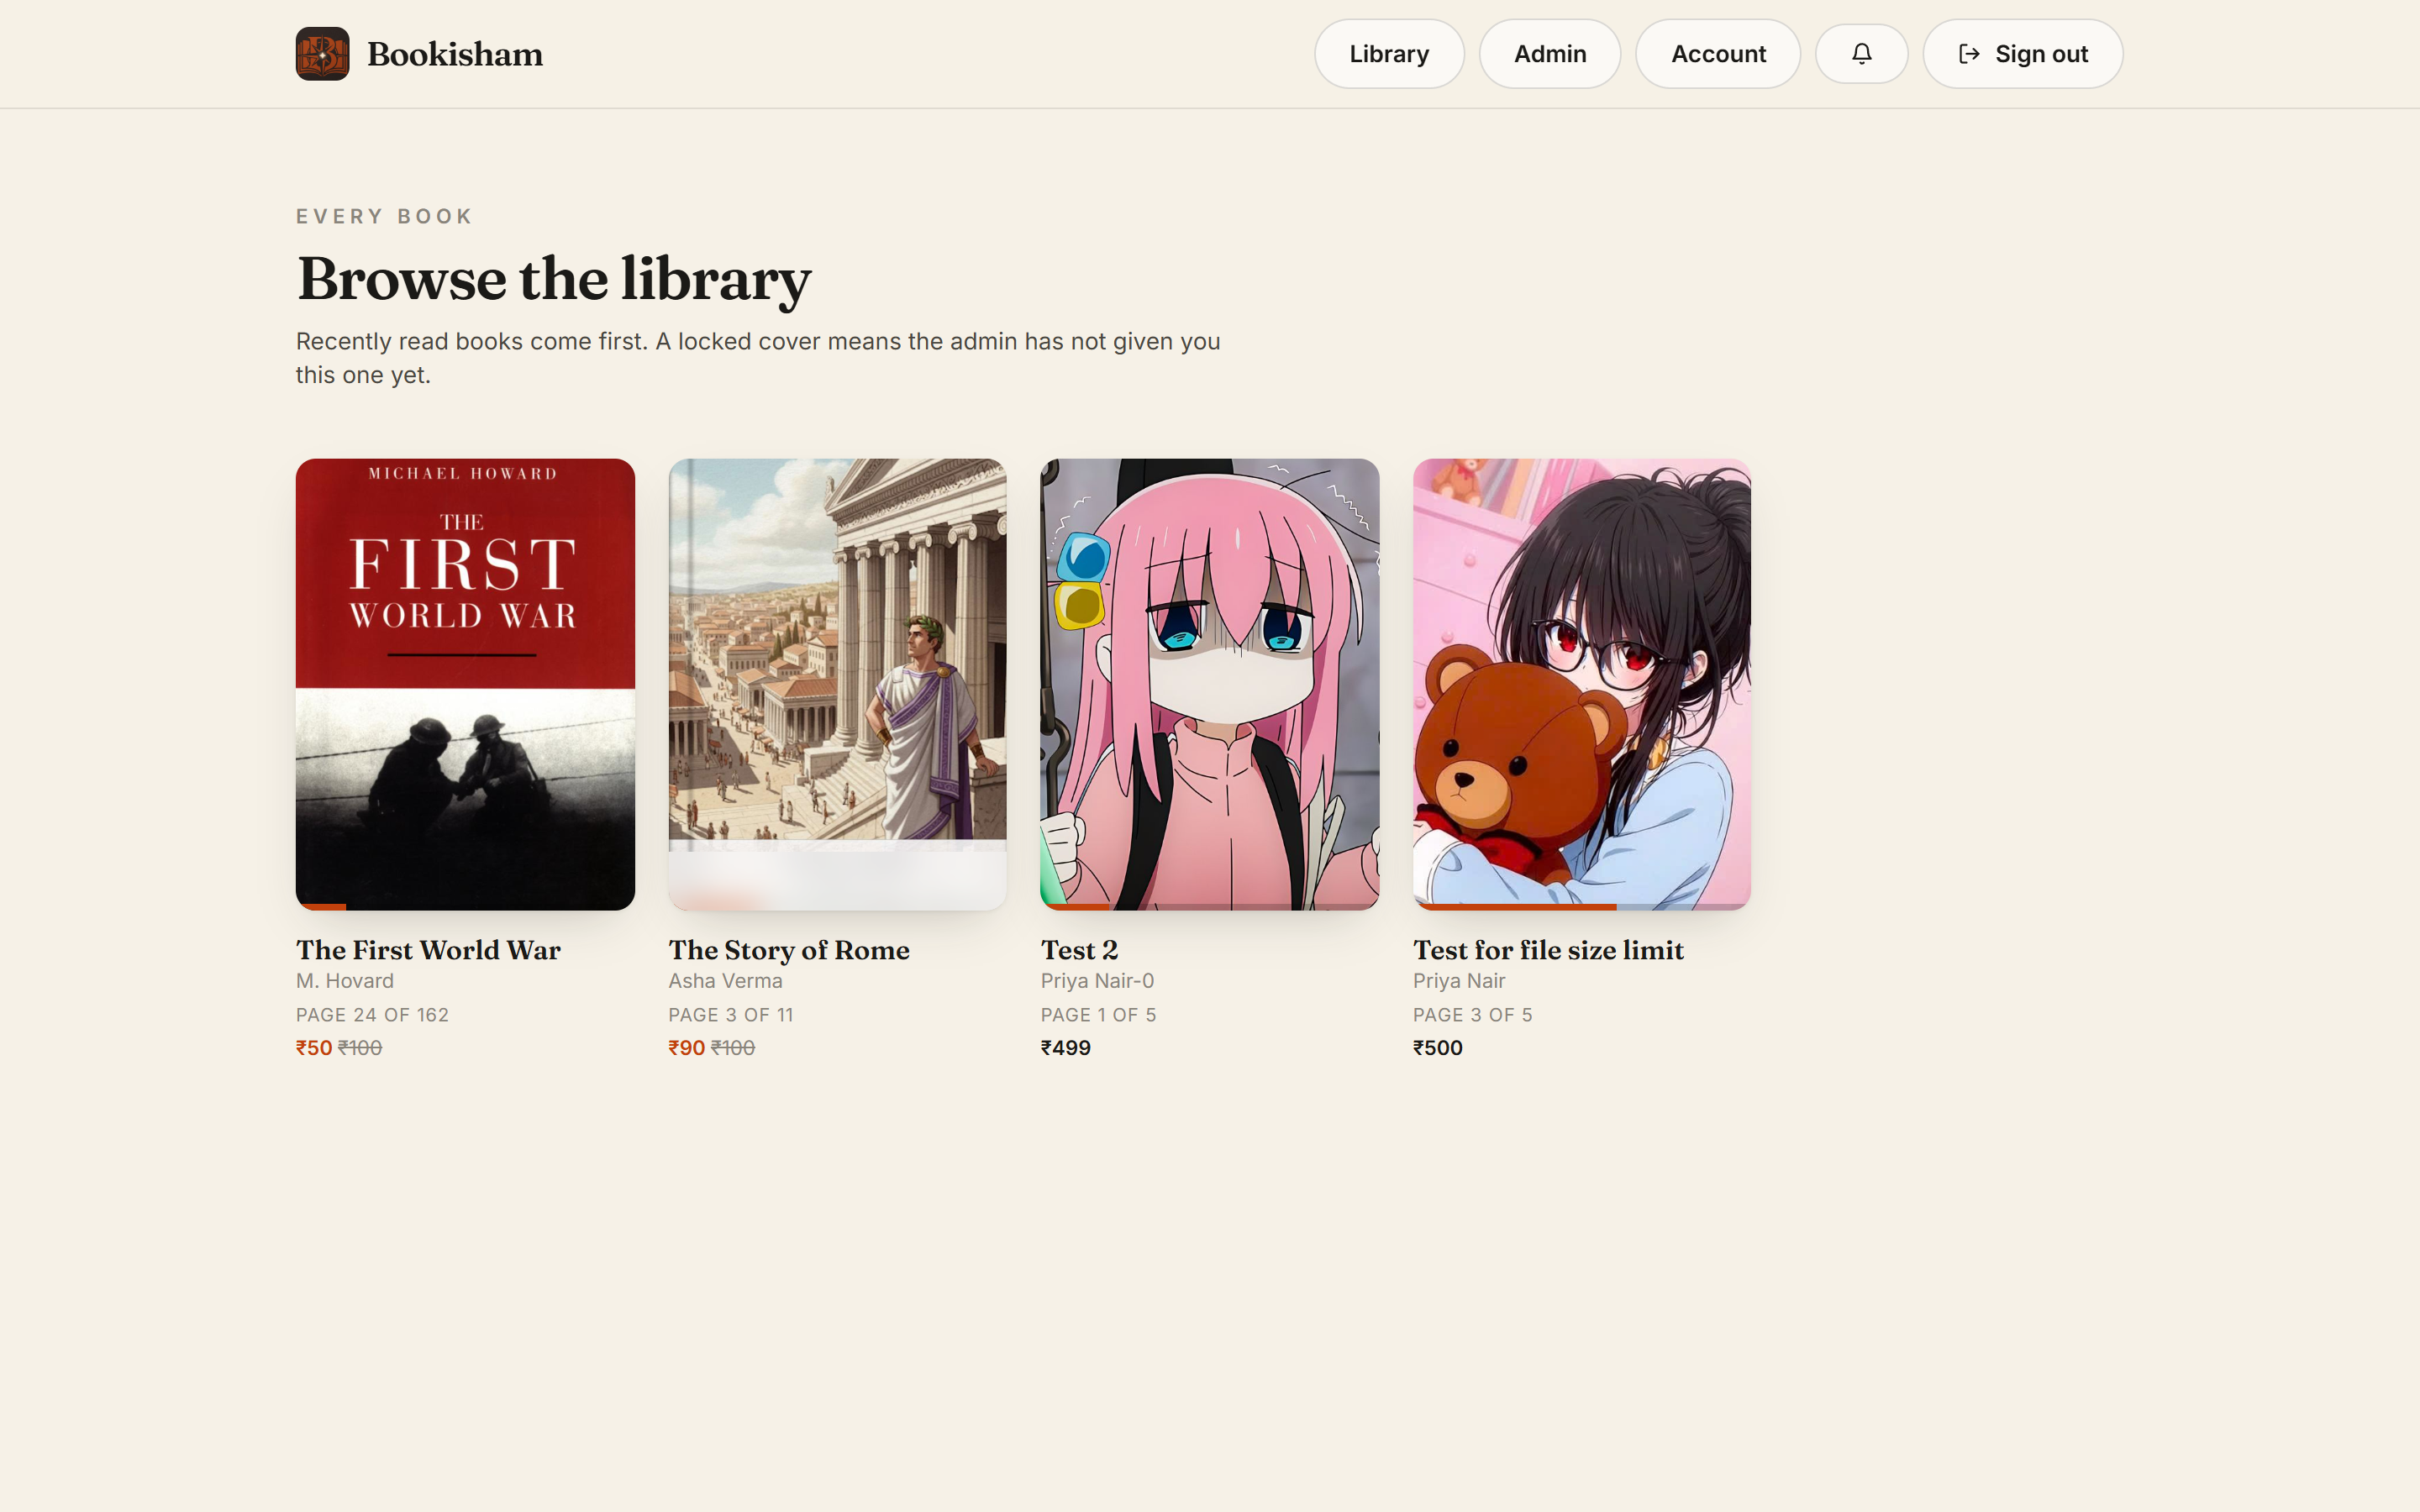The width and height of the screenshot is (2420, 1512).
Task: Click the Test 2 title
Action: coord(1079,950)
